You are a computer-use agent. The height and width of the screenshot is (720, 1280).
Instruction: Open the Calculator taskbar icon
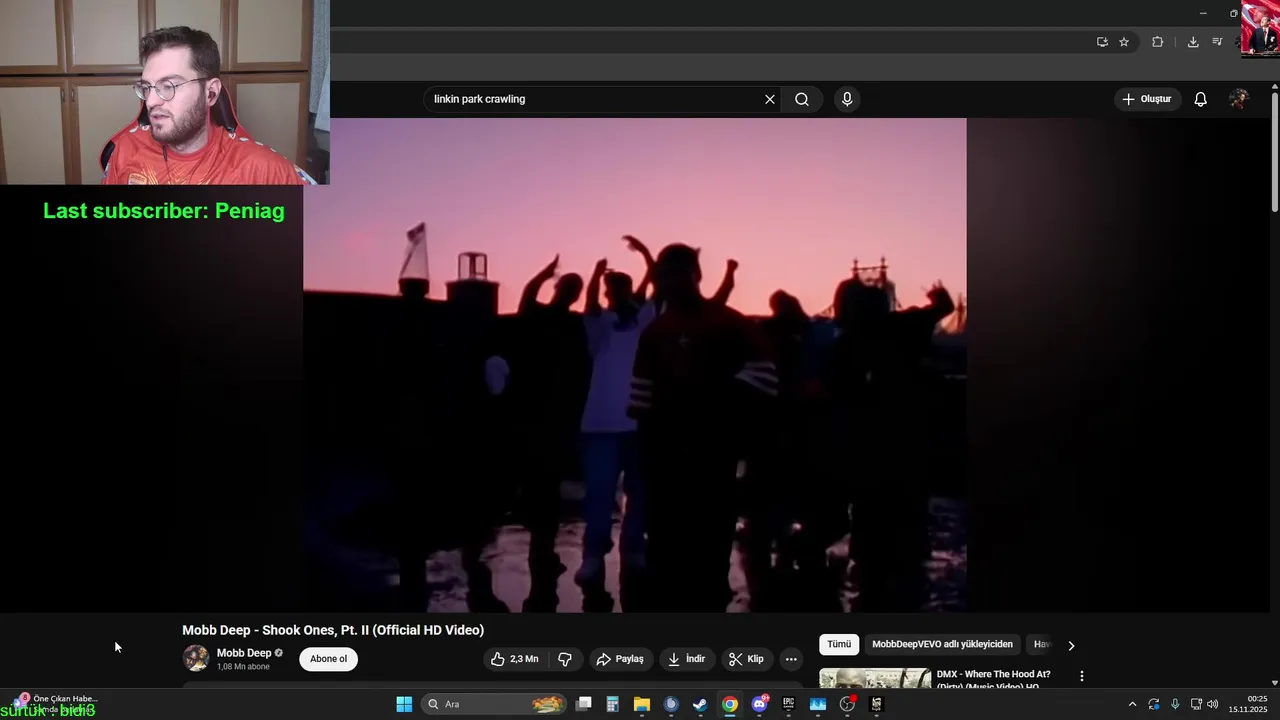tap(613, 704)
